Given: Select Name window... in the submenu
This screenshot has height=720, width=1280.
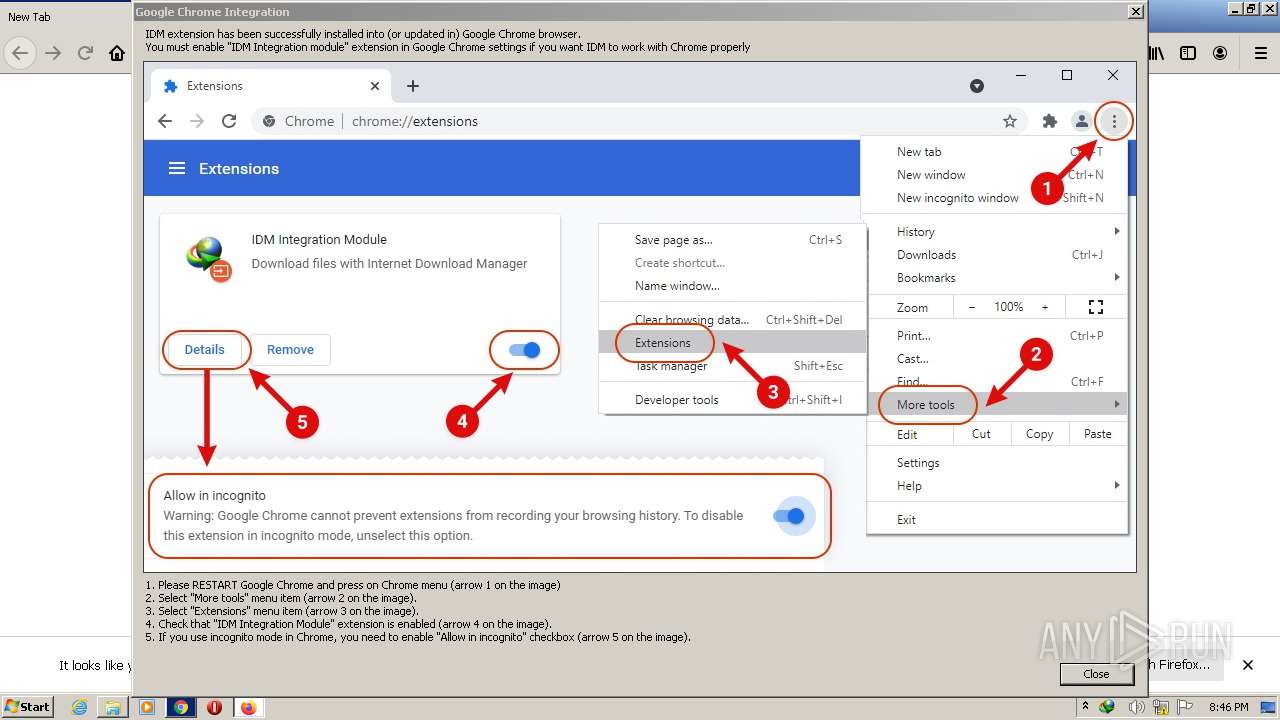Looking at the screenshot, I should [x=732, y=286].
